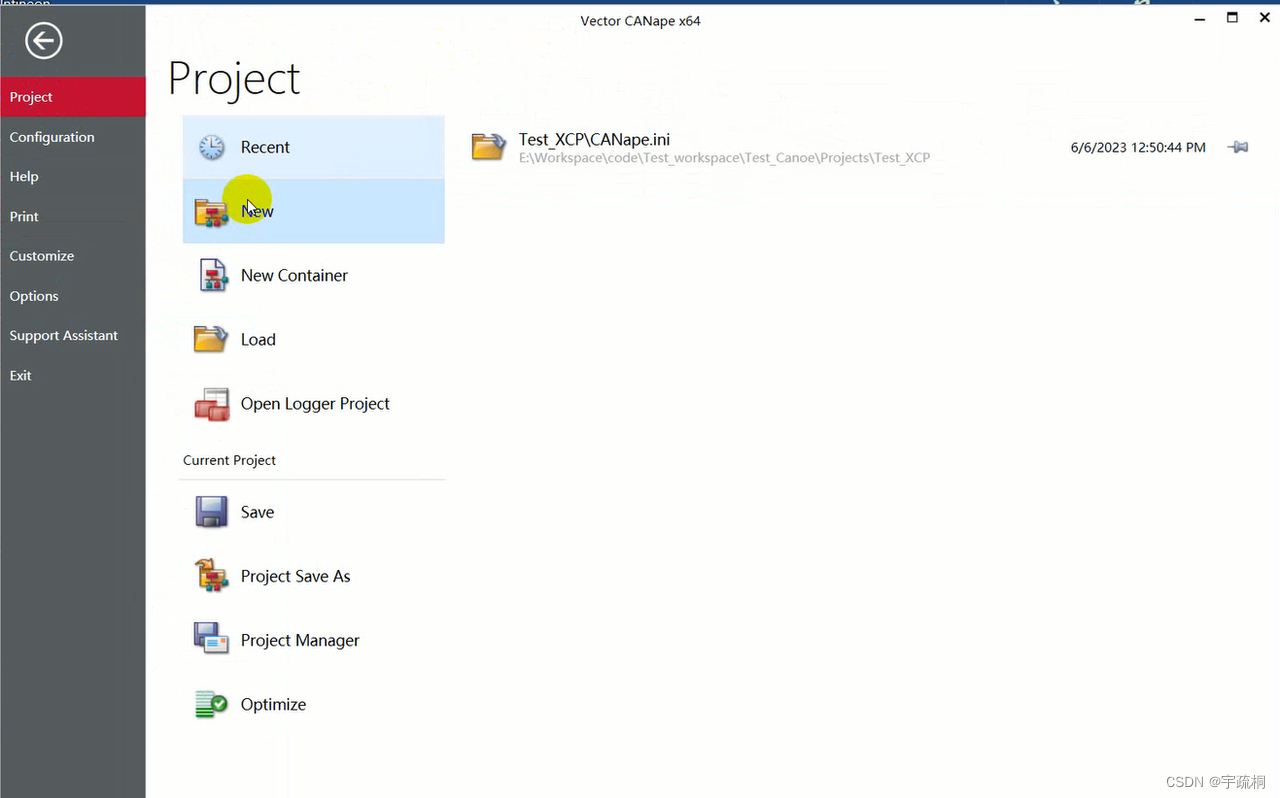
Task: Click Exit in the sidebar
Action: [x=73, y=375]
